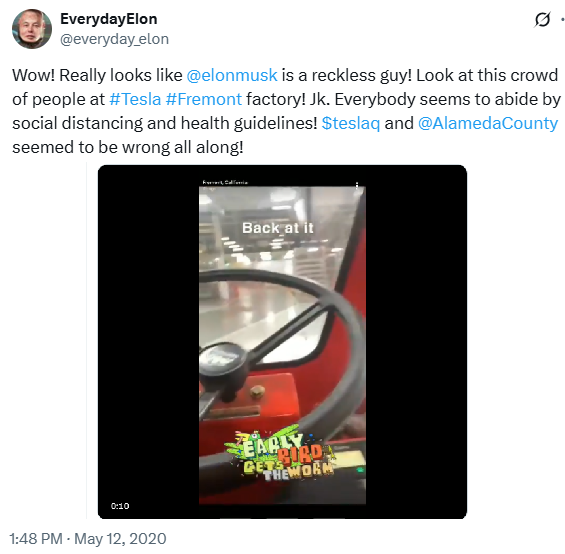Image resolution: width=565 pixels, height=554 pixels.
Task: Open the more options dot menu
Action: pyautogui.click(x=562, y=20)
